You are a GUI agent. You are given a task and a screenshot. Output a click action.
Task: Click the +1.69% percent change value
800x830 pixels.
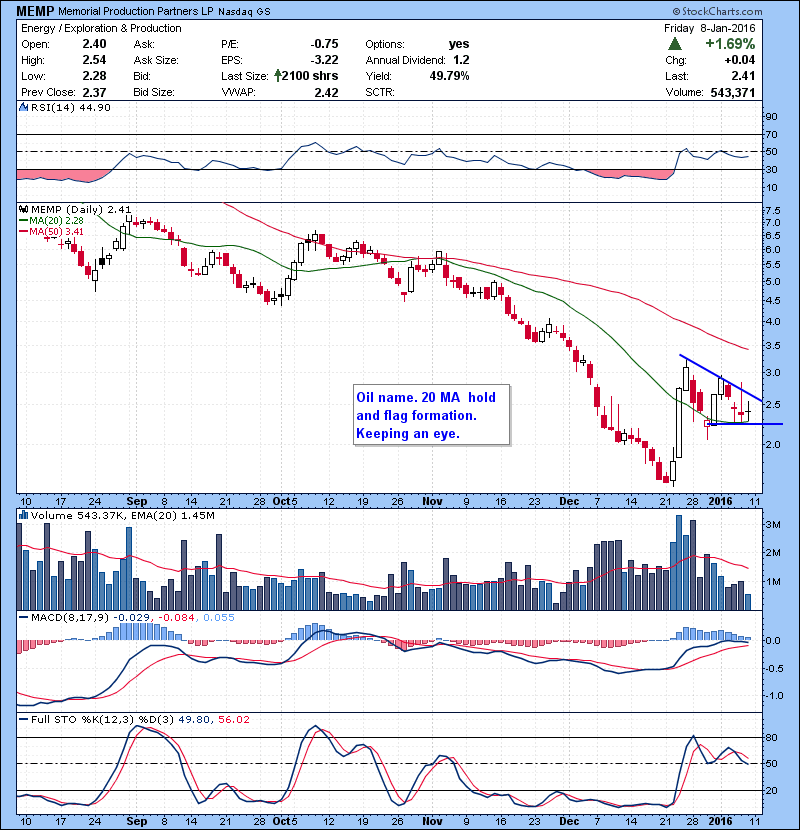coord(730,44)
